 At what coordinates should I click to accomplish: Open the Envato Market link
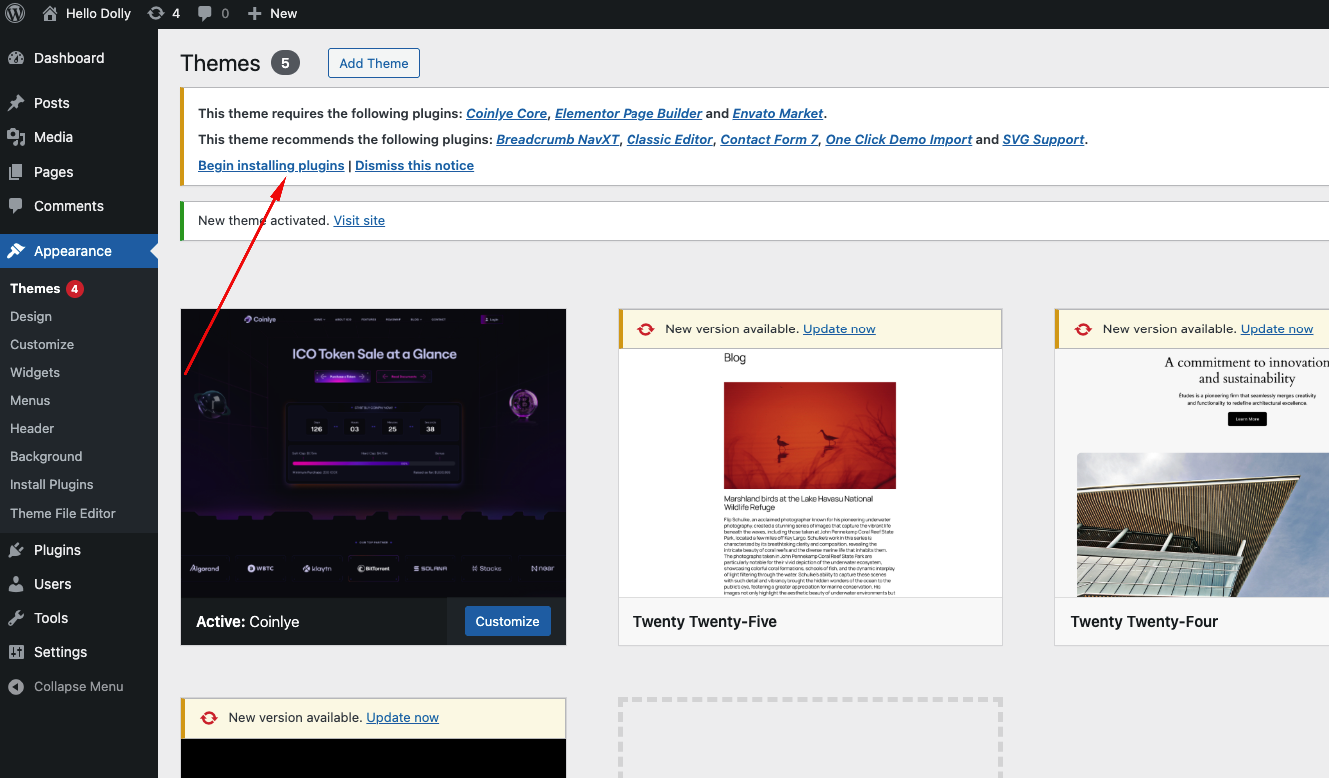point(778,113)
